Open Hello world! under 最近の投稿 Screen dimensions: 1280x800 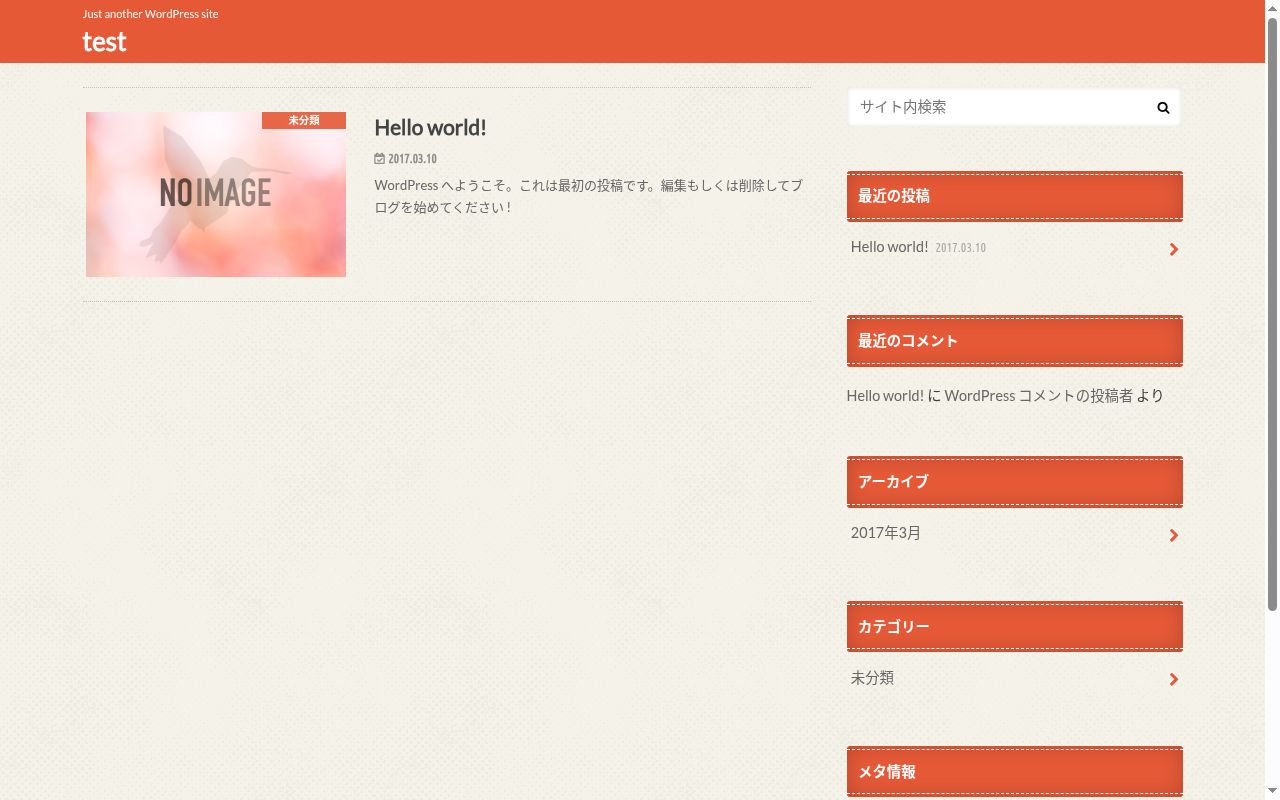pos(889,247)
